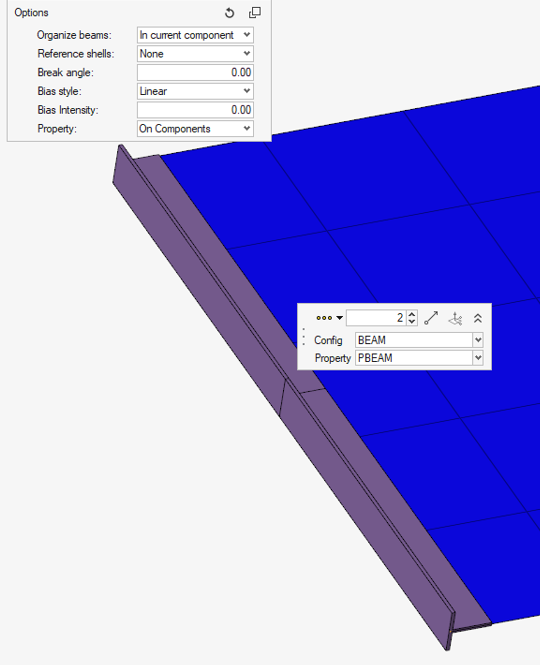This screenshot has height=665, width=540.
Task: Click the Bias Intensity input field
Action: point(195,110)
